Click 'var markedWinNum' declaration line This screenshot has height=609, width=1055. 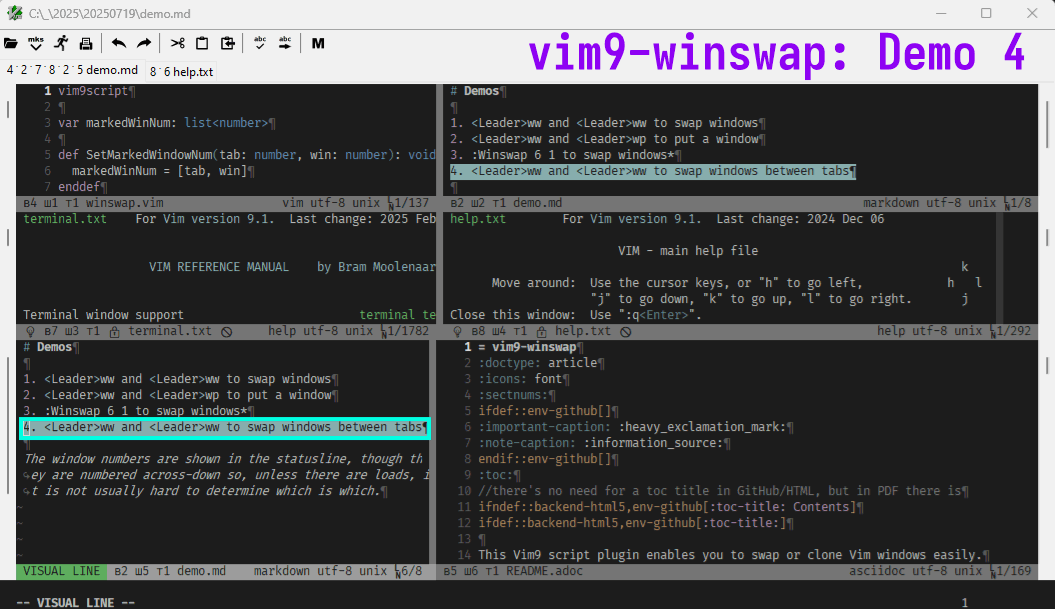click(x=163, y=123)
